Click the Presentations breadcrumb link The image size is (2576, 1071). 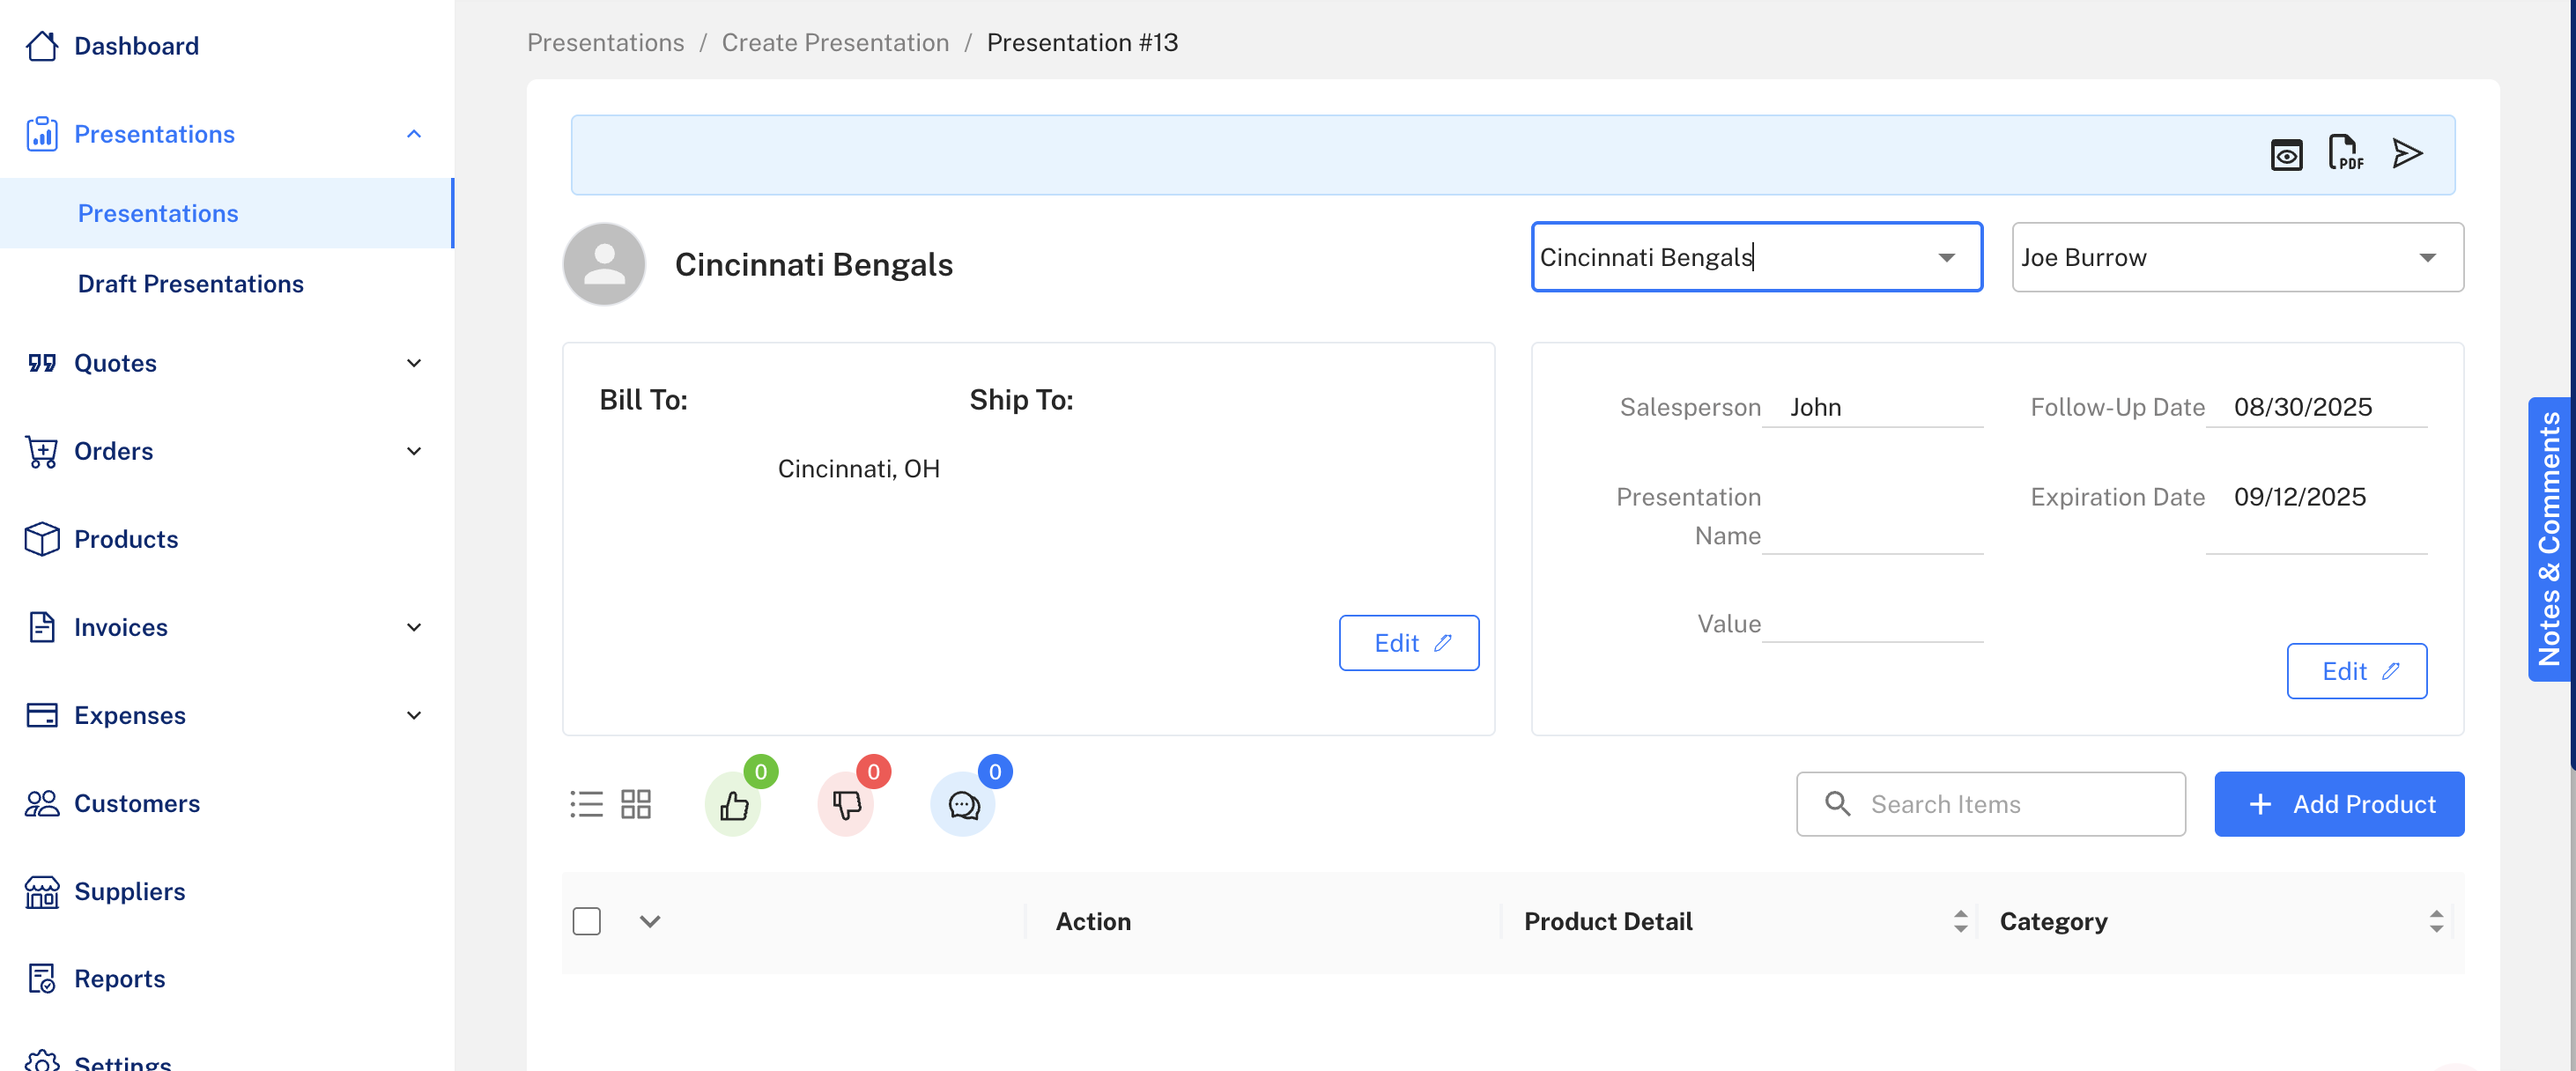click(606, 43)
